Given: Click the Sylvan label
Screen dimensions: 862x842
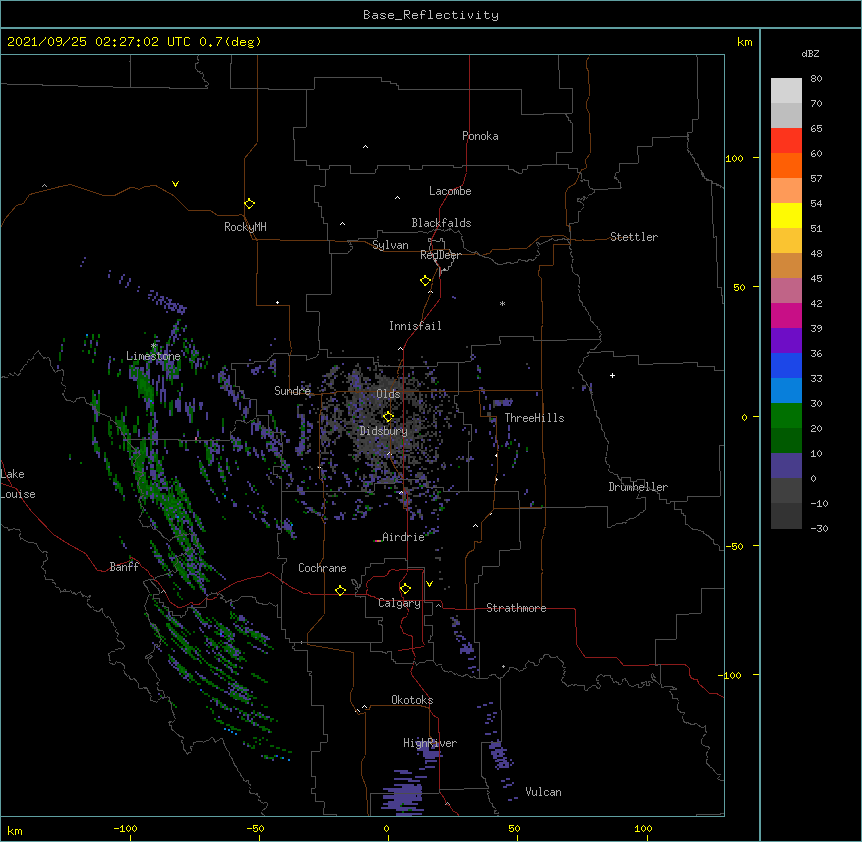Looking at the screenshot, I should pos(390,245).
